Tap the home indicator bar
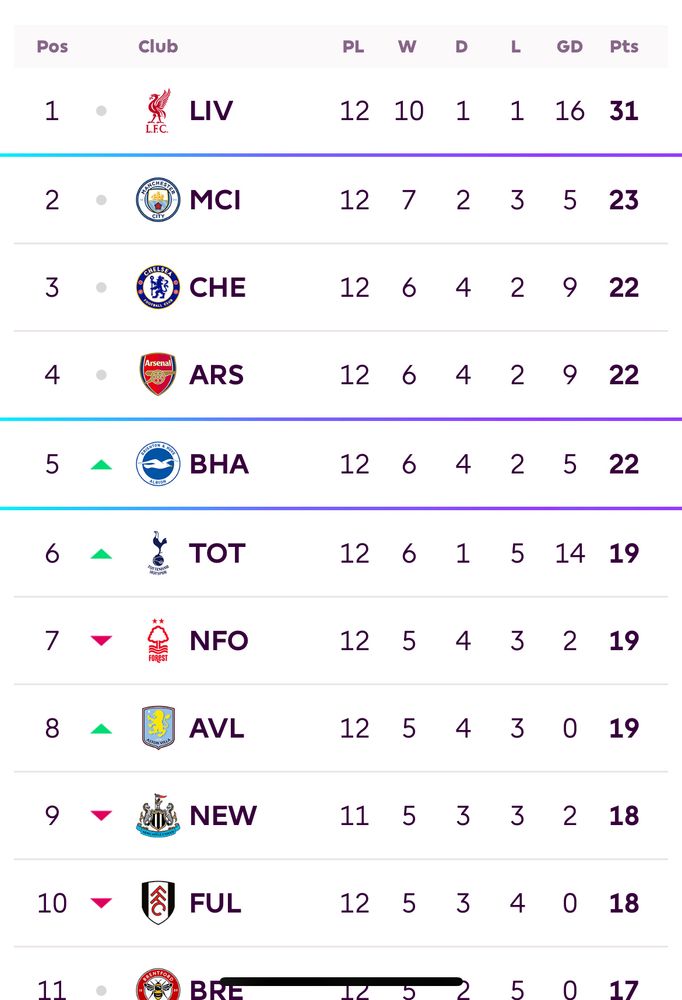682x1000 pixels. pyautogui.click(x=341, y=982)
